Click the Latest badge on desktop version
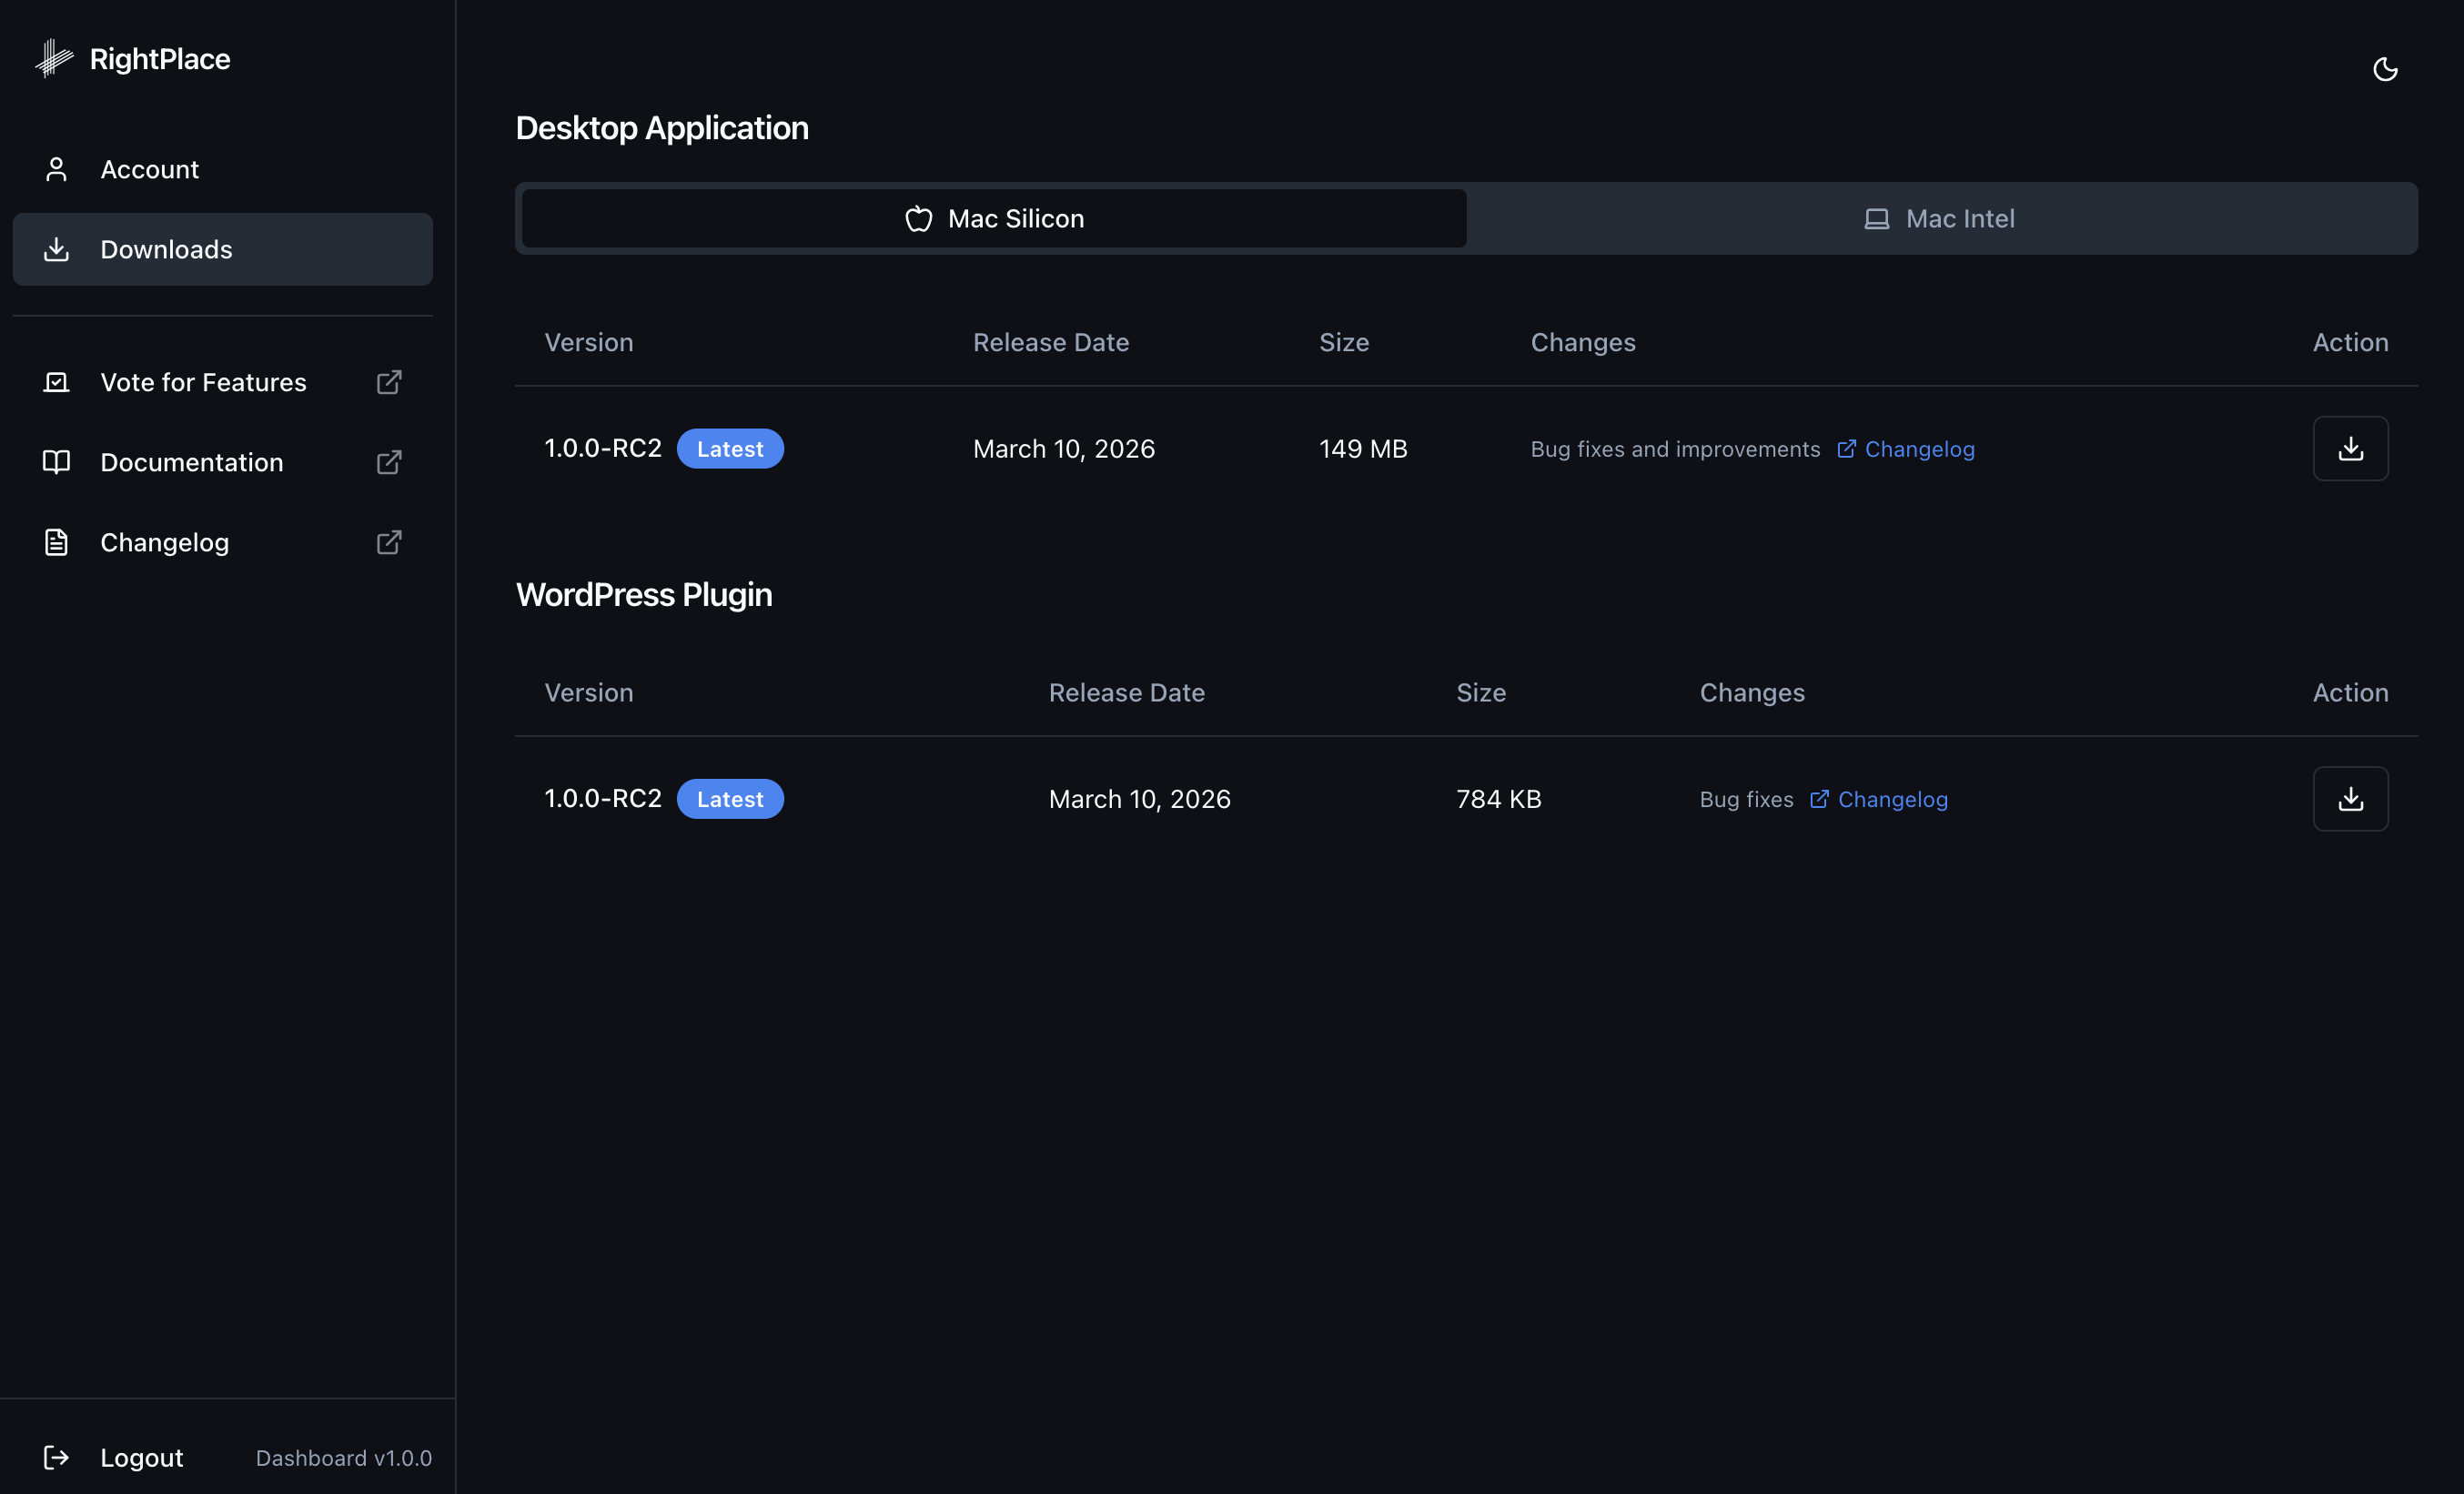The height and width of the screenshot is (1494, 2464). [730, 448]
